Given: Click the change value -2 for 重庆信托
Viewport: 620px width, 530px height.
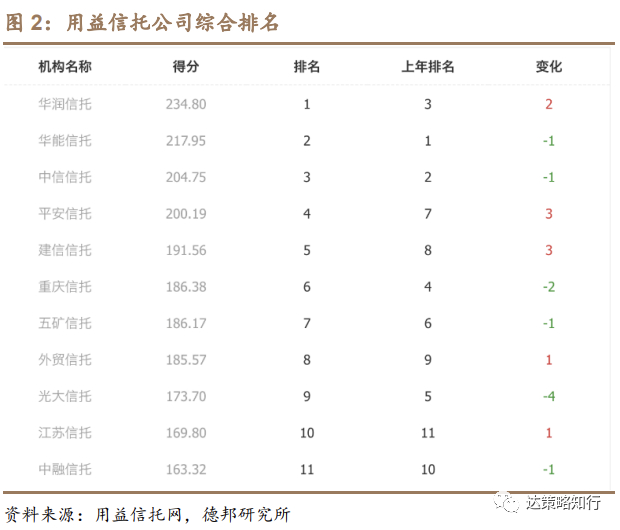Looking at the screenshot, I should (x=549, y=287).
